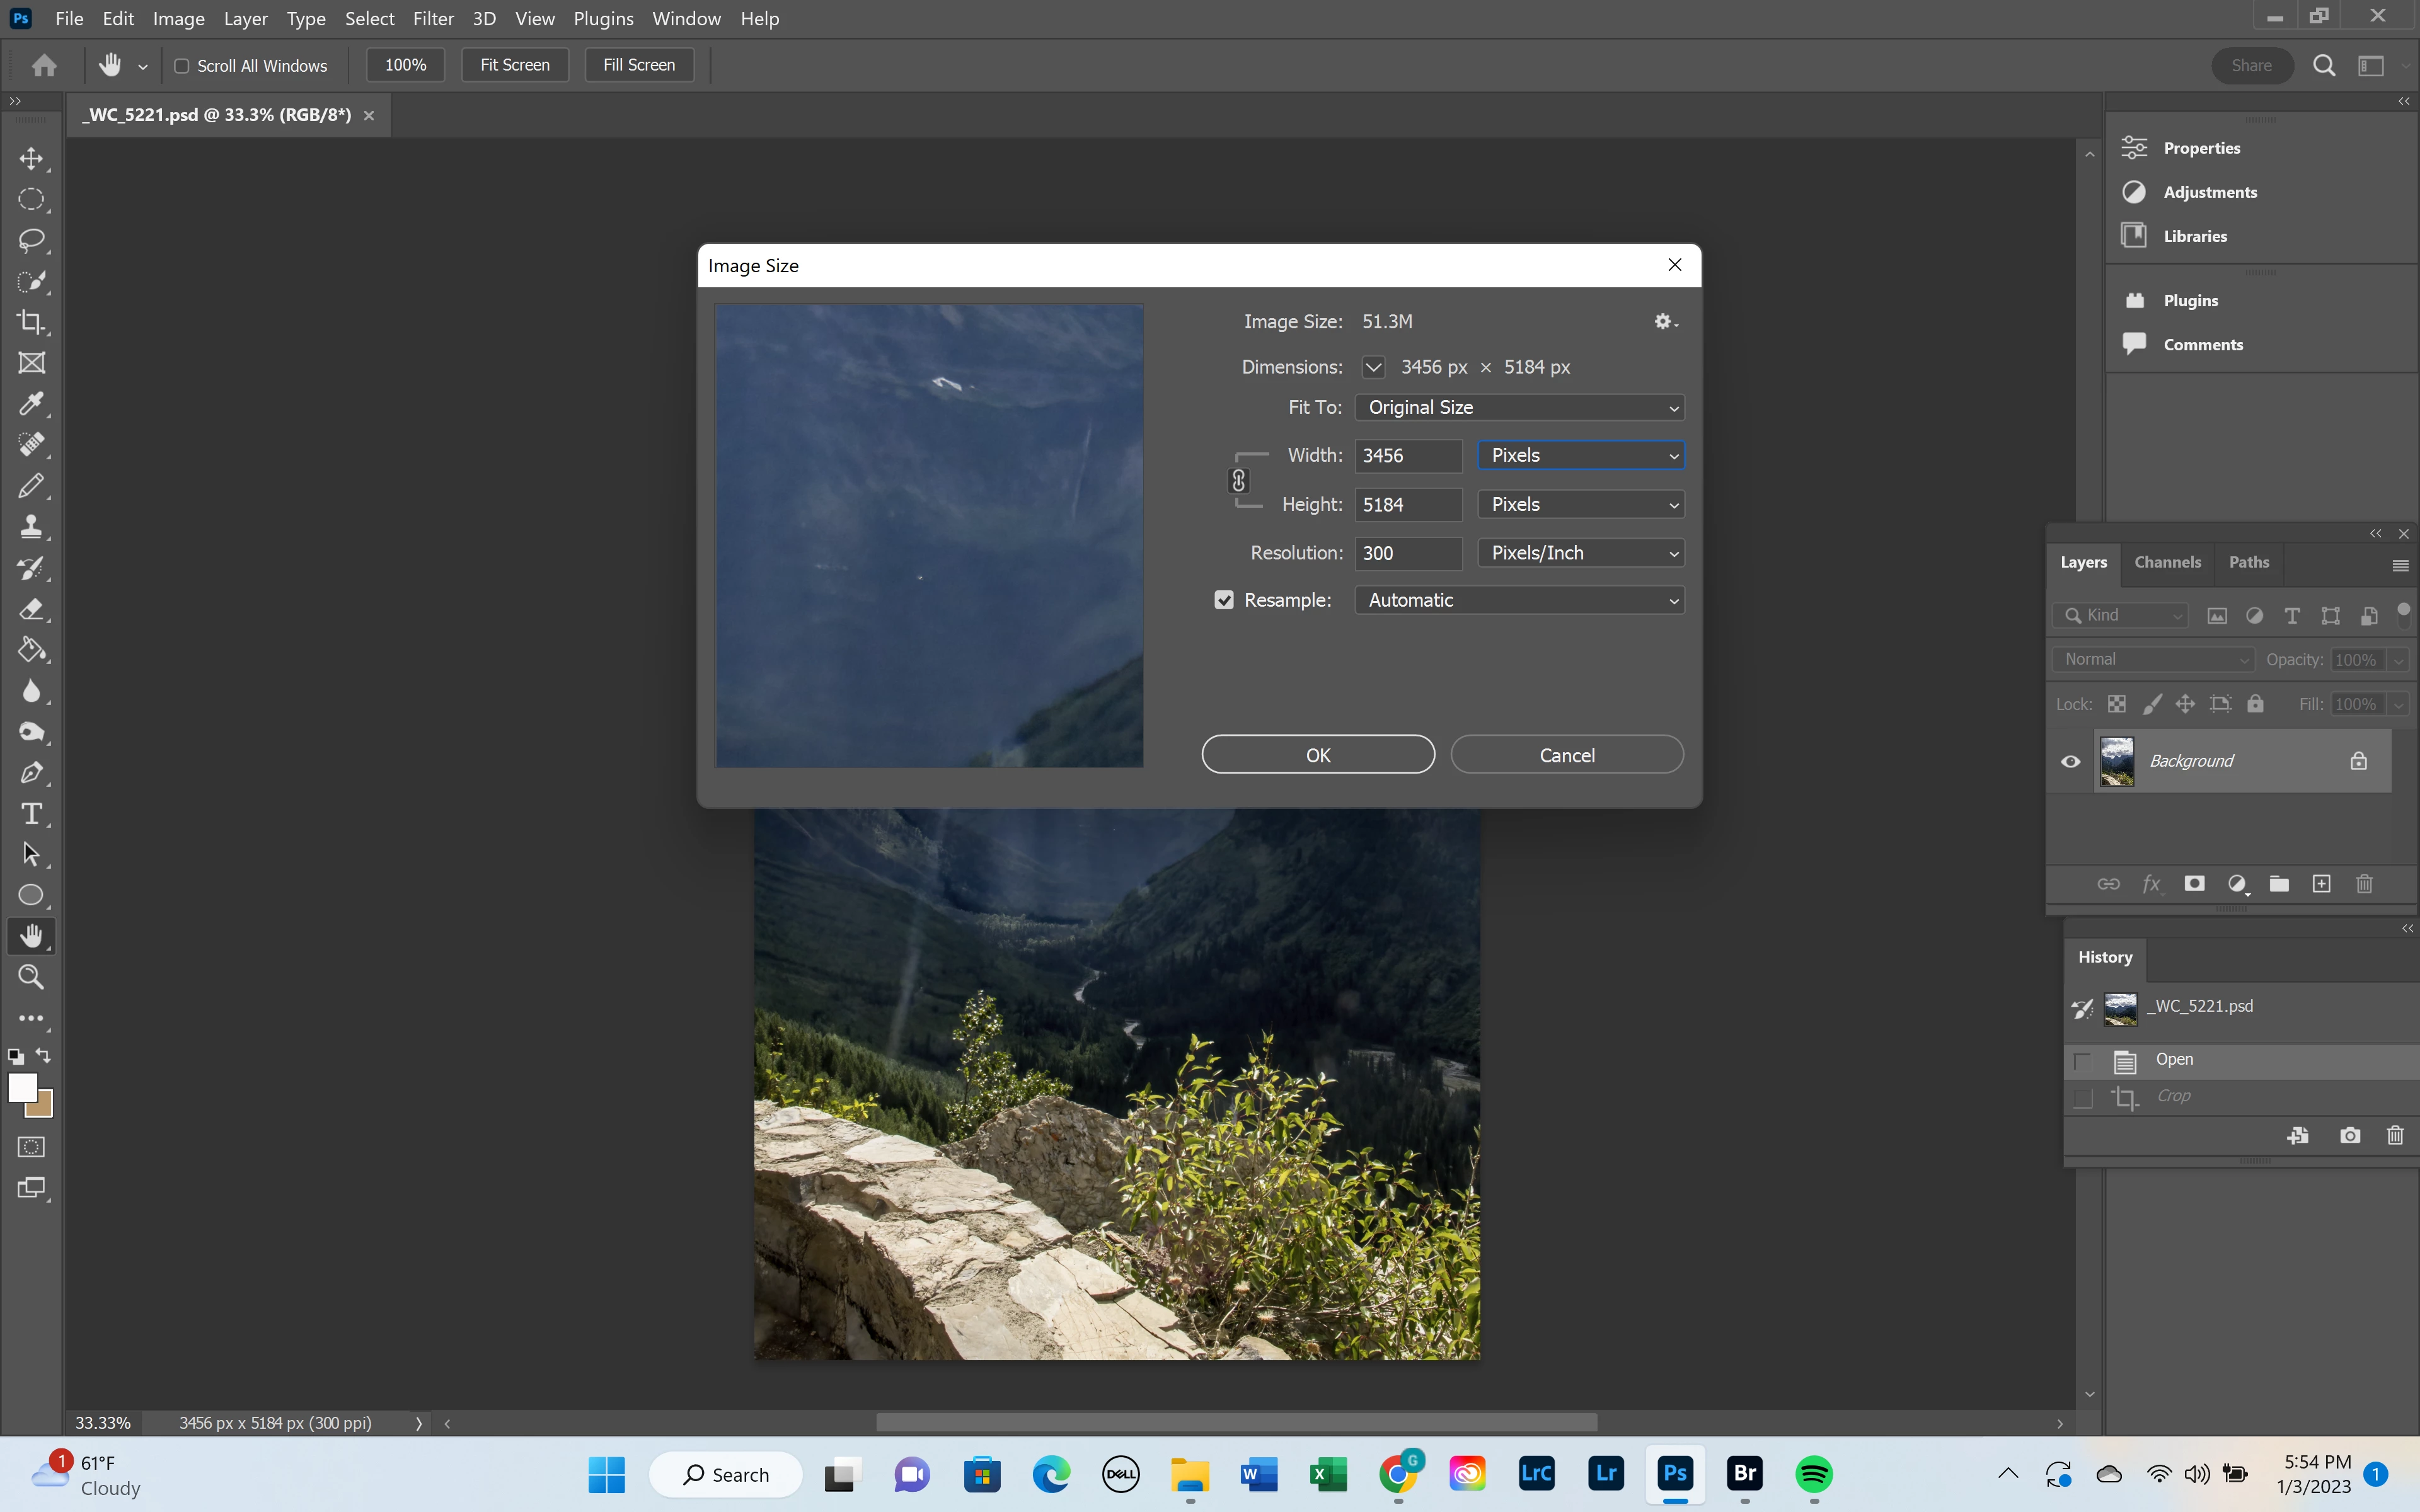The height and width of the screenshot is (1512, 2420).
Task: Switch to the Channels tab
Action: click(2167, 562)
